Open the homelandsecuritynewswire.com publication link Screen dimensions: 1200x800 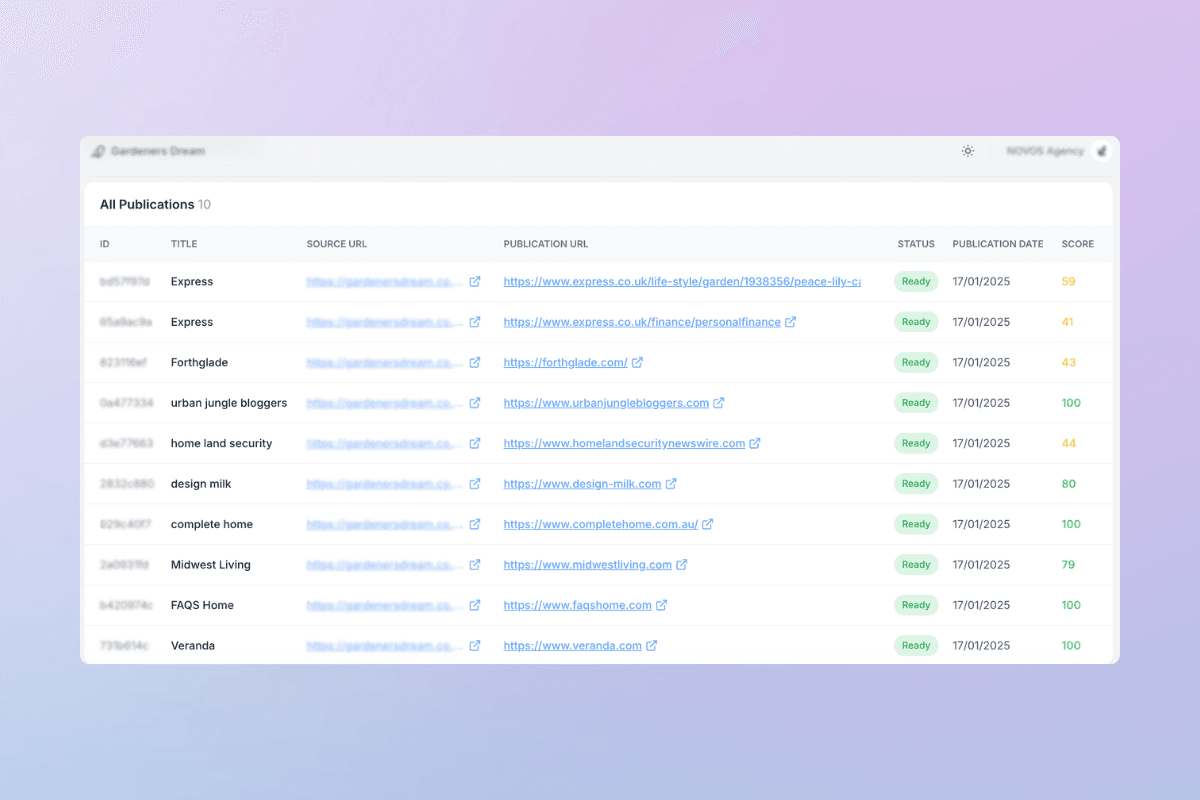click(624, 443)
